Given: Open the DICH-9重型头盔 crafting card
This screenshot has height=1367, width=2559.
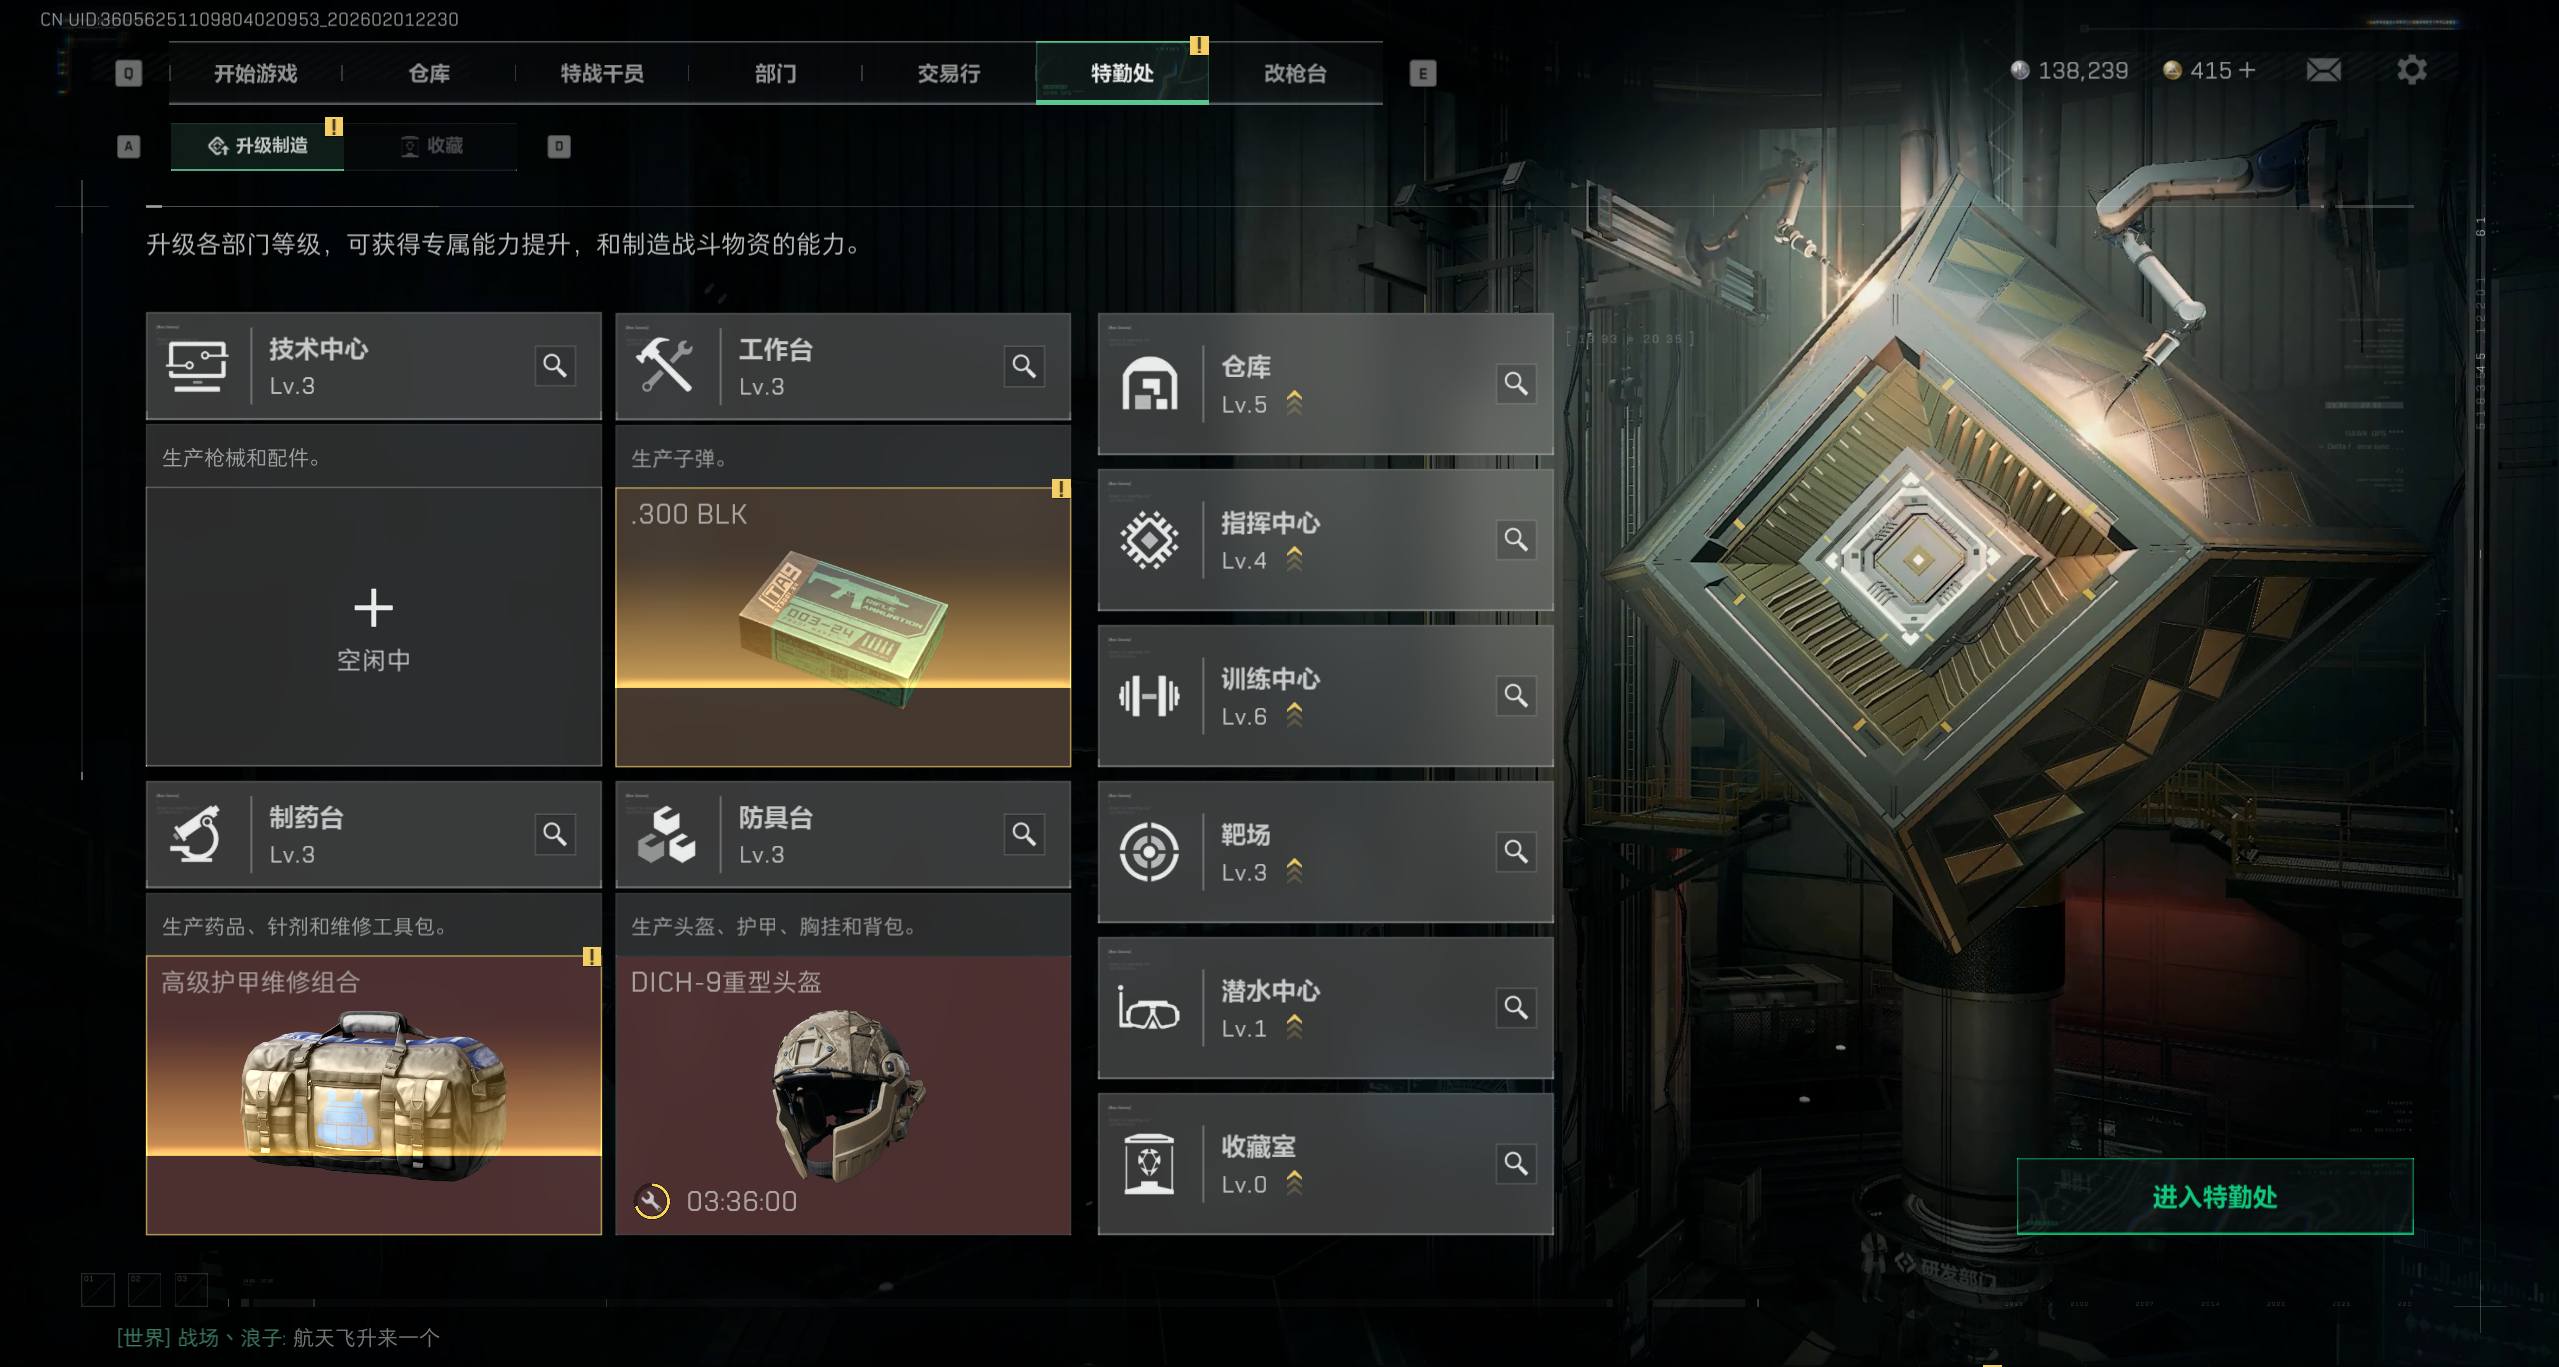Looking at the screenshot, I should [x=843, y=1095].
